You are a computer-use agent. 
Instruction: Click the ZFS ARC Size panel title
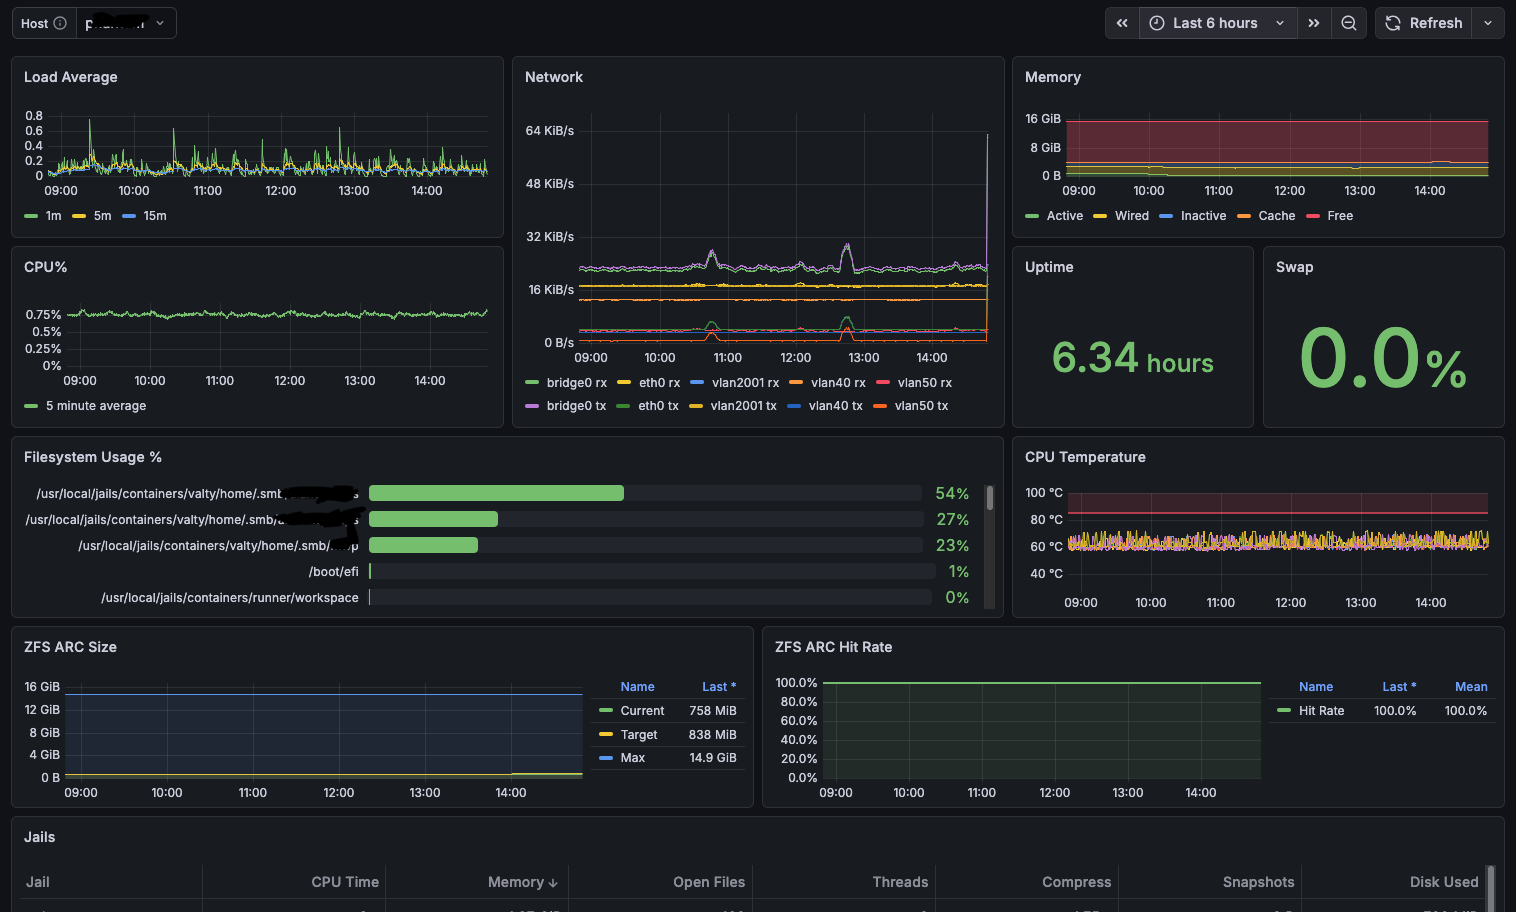click(x=70, y=647)
